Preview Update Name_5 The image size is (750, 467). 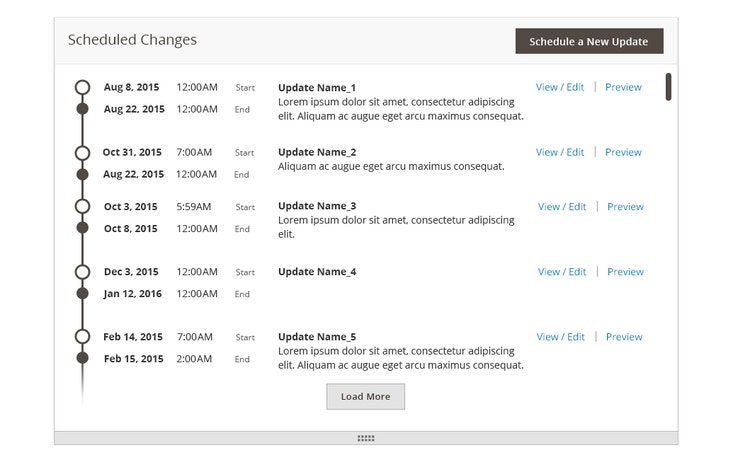tap(623, 337)
